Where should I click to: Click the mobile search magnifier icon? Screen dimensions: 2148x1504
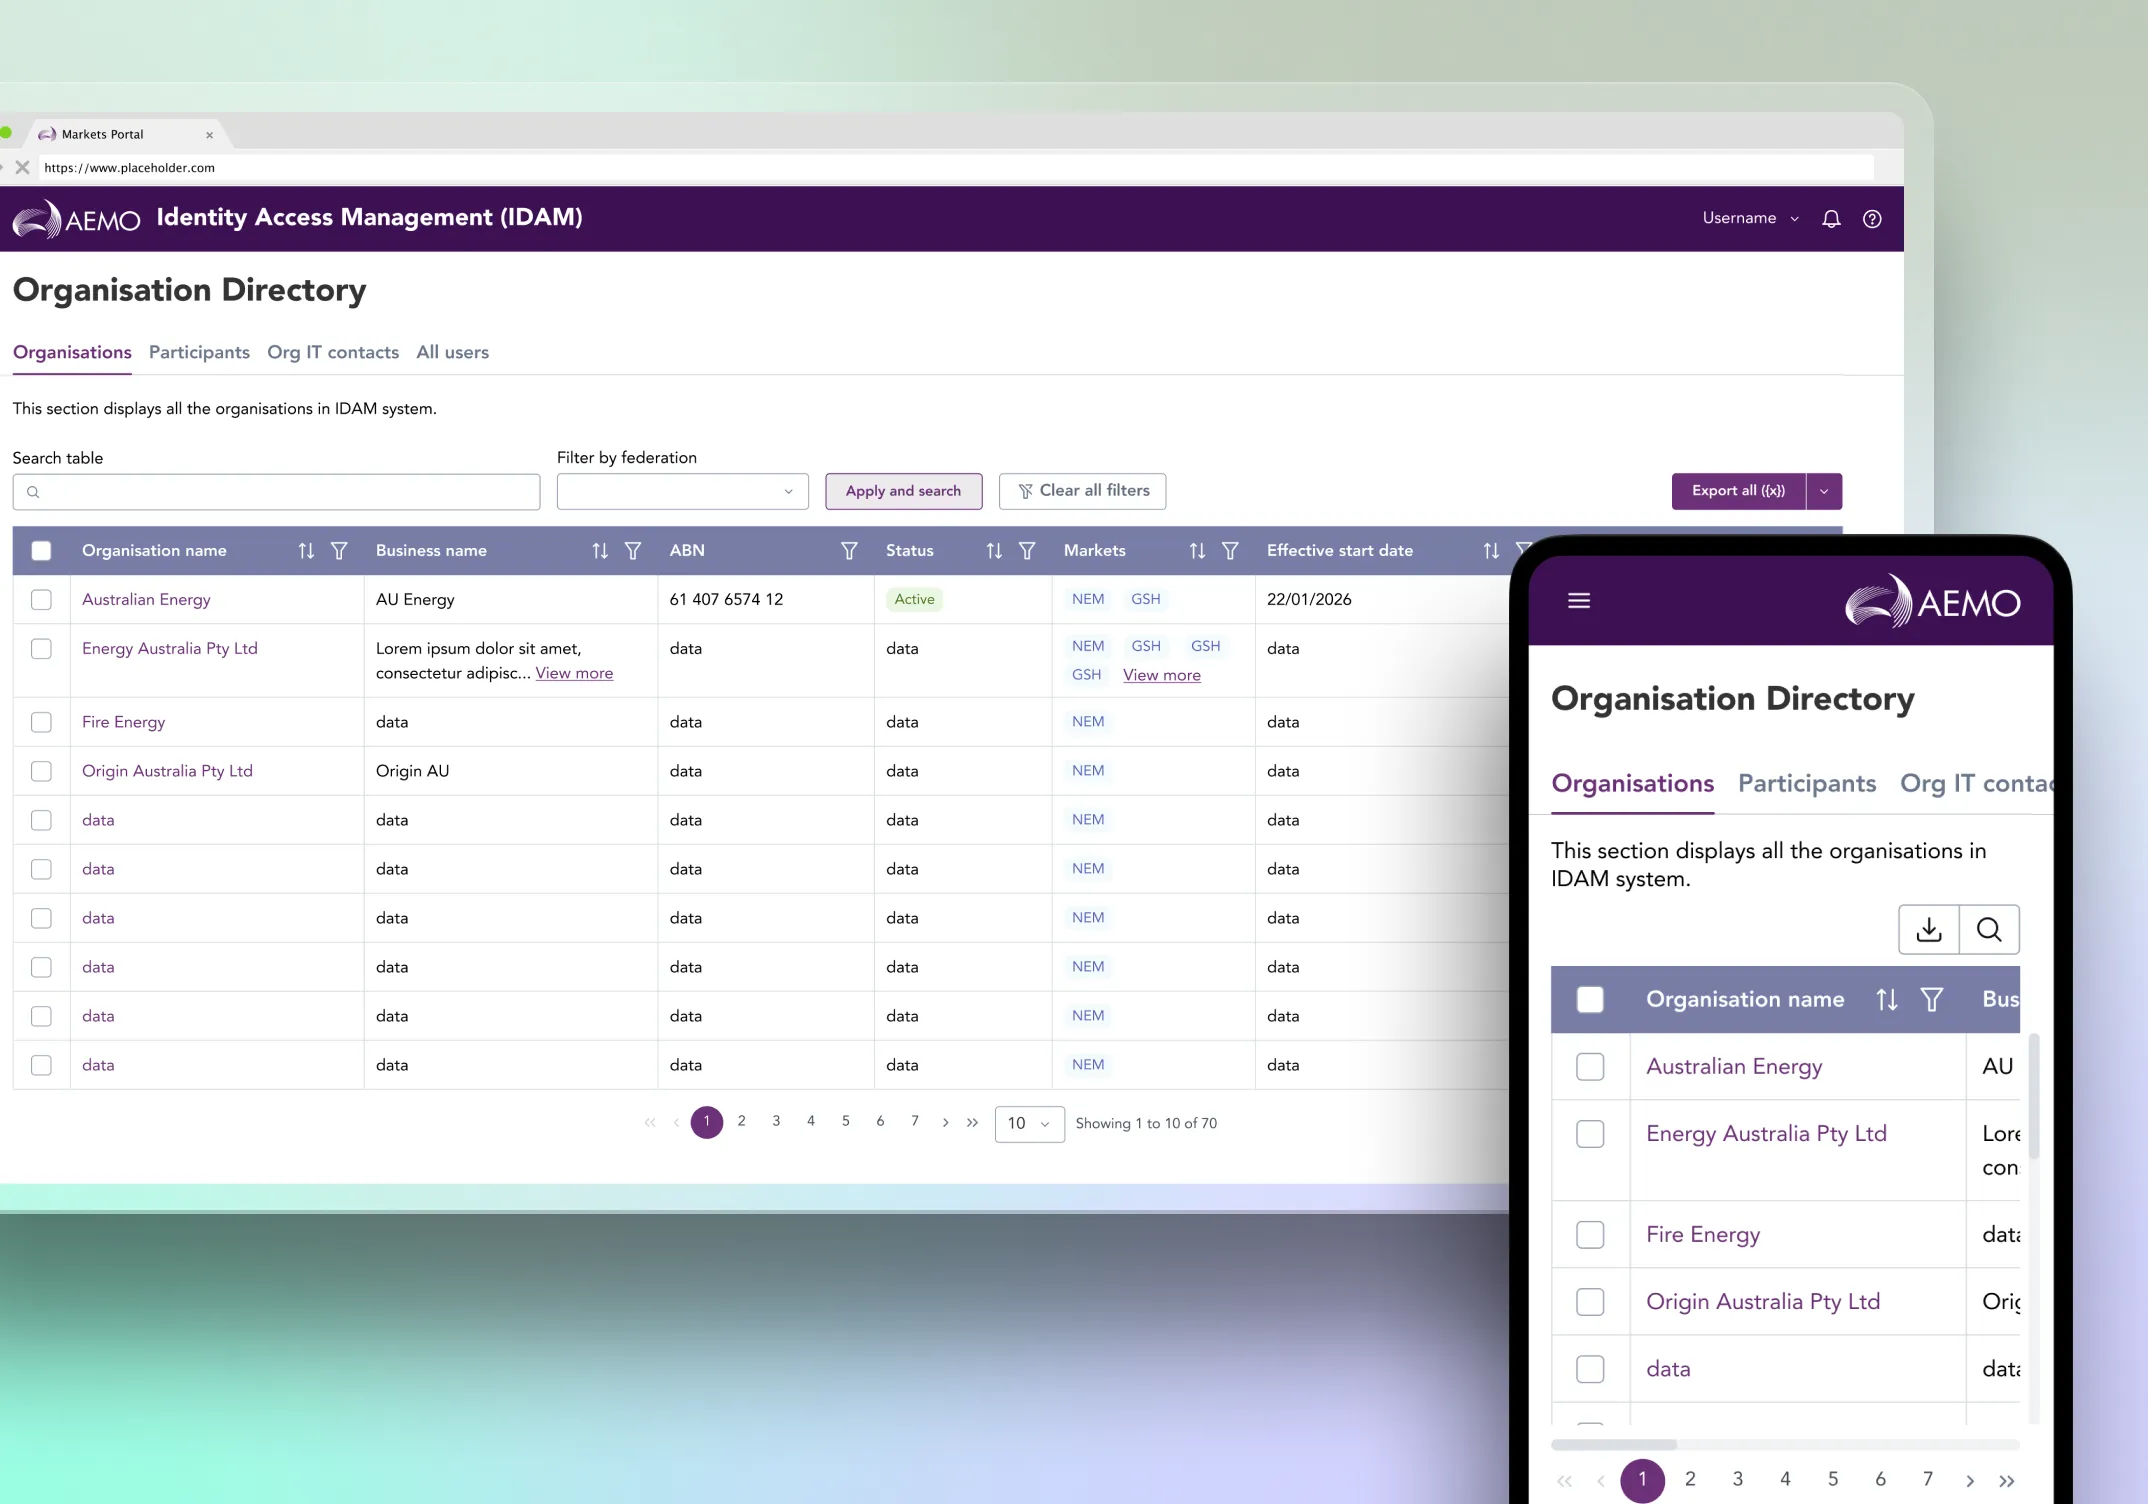click(1989, 930)
